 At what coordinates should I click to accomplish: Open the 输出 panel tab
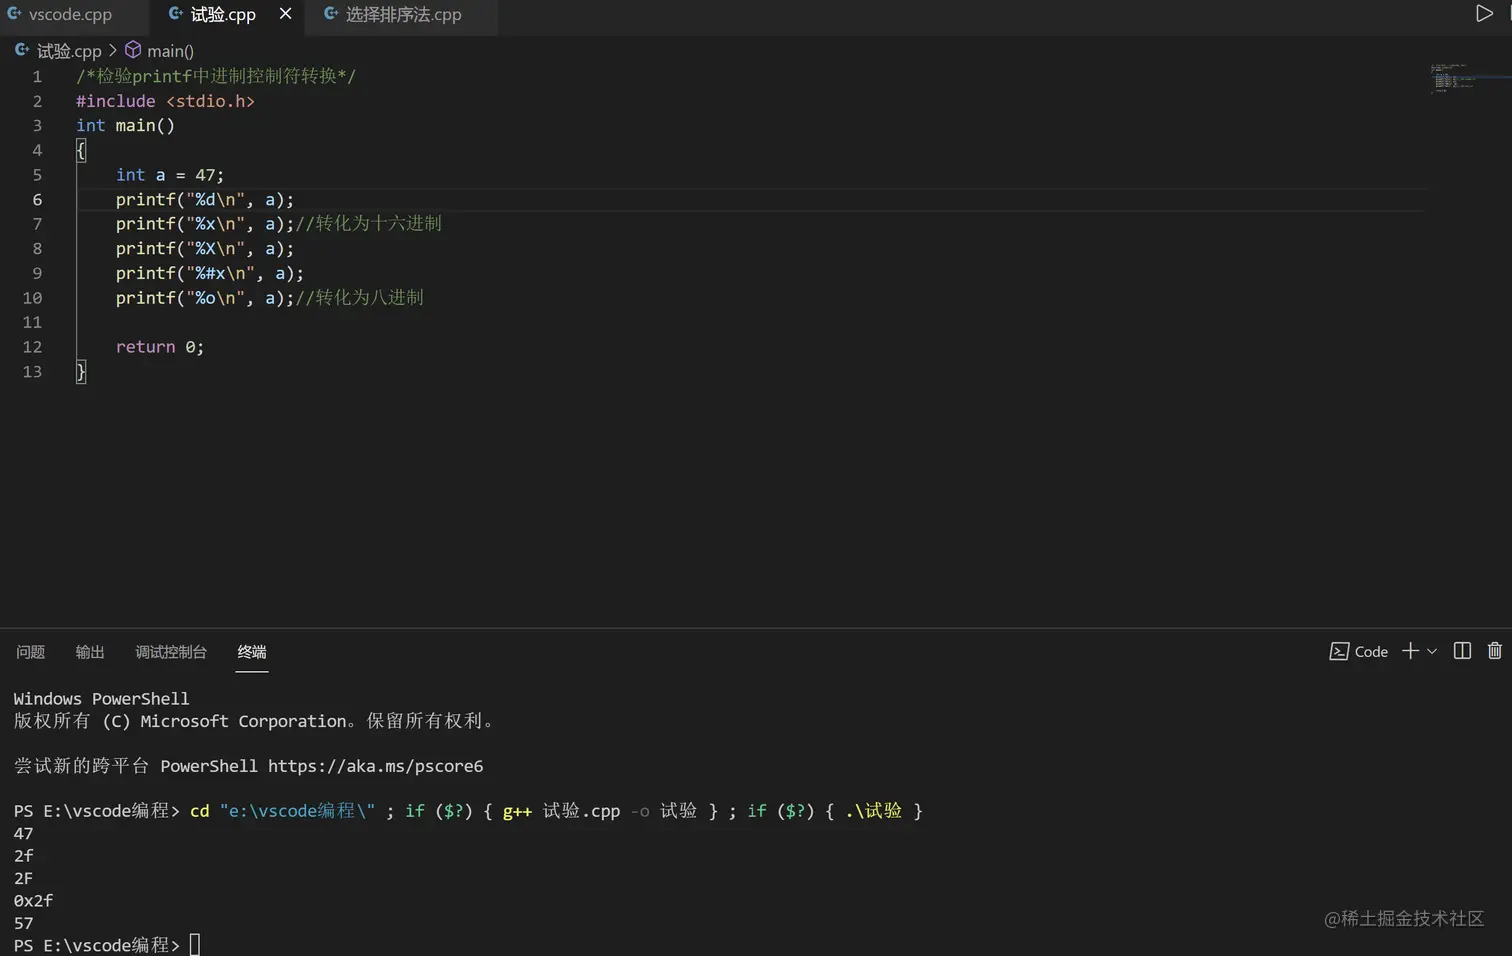[x=90, y=652]
